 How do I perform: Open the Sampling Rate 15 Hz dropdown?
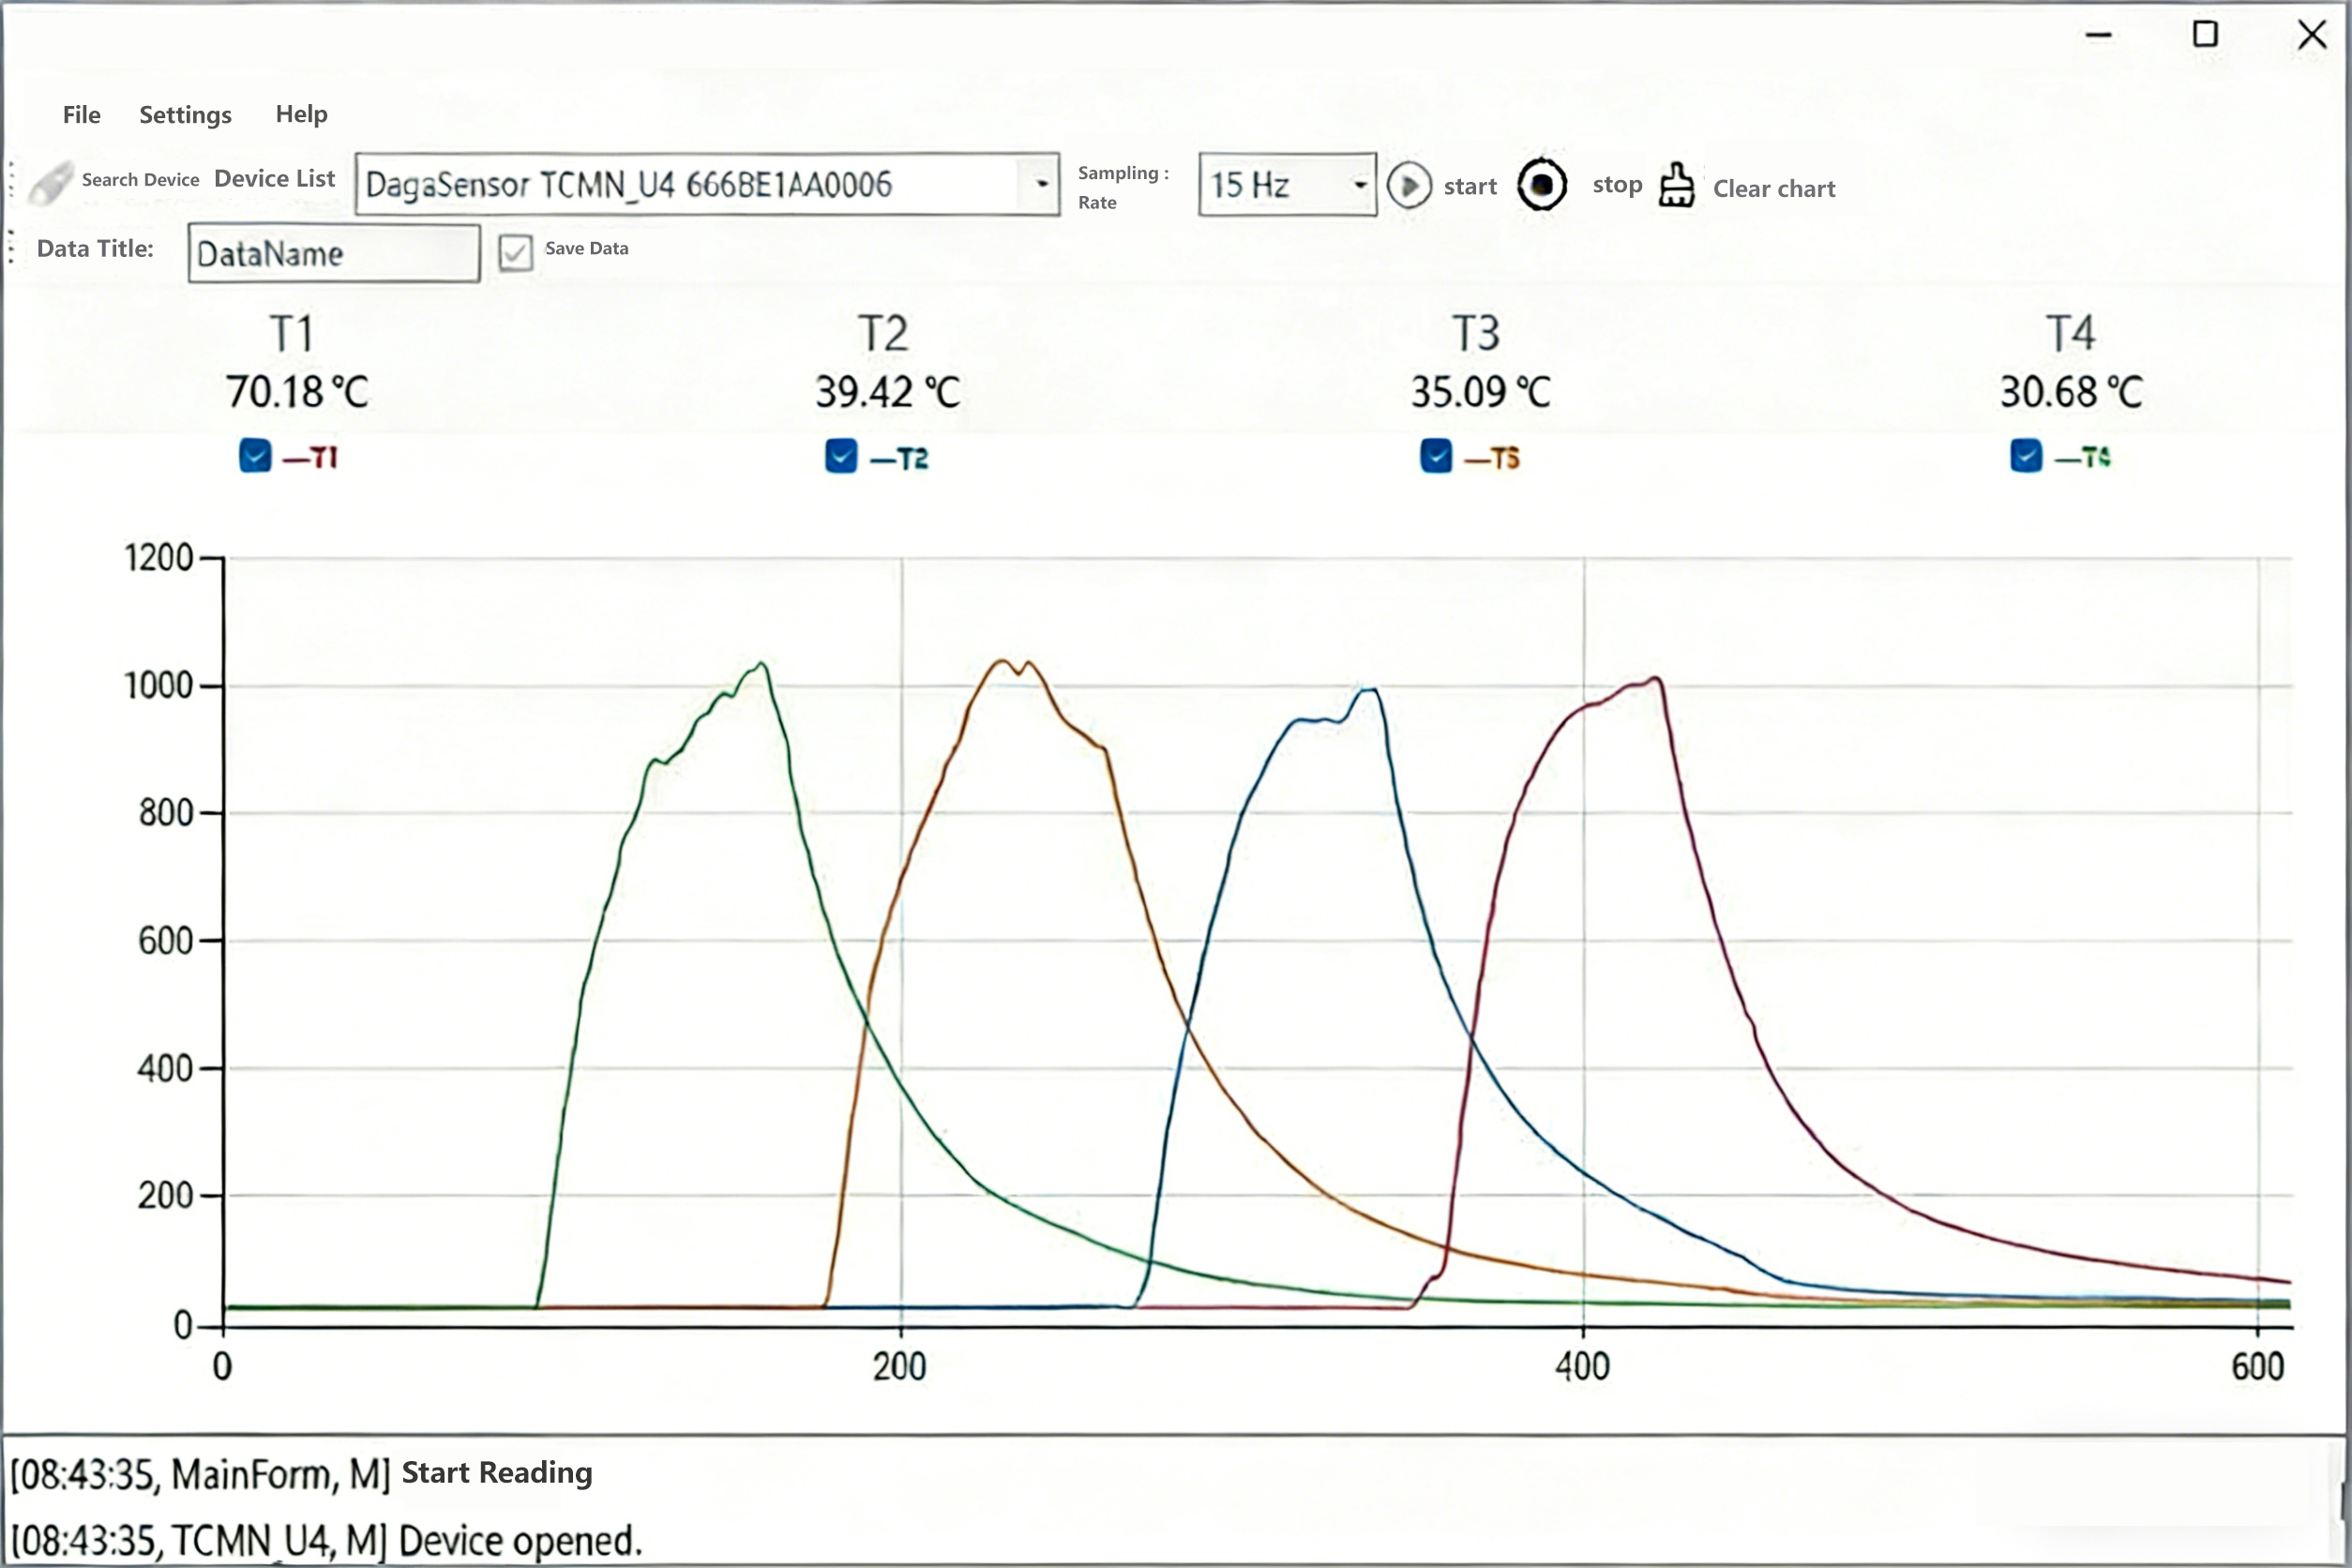1359,185
